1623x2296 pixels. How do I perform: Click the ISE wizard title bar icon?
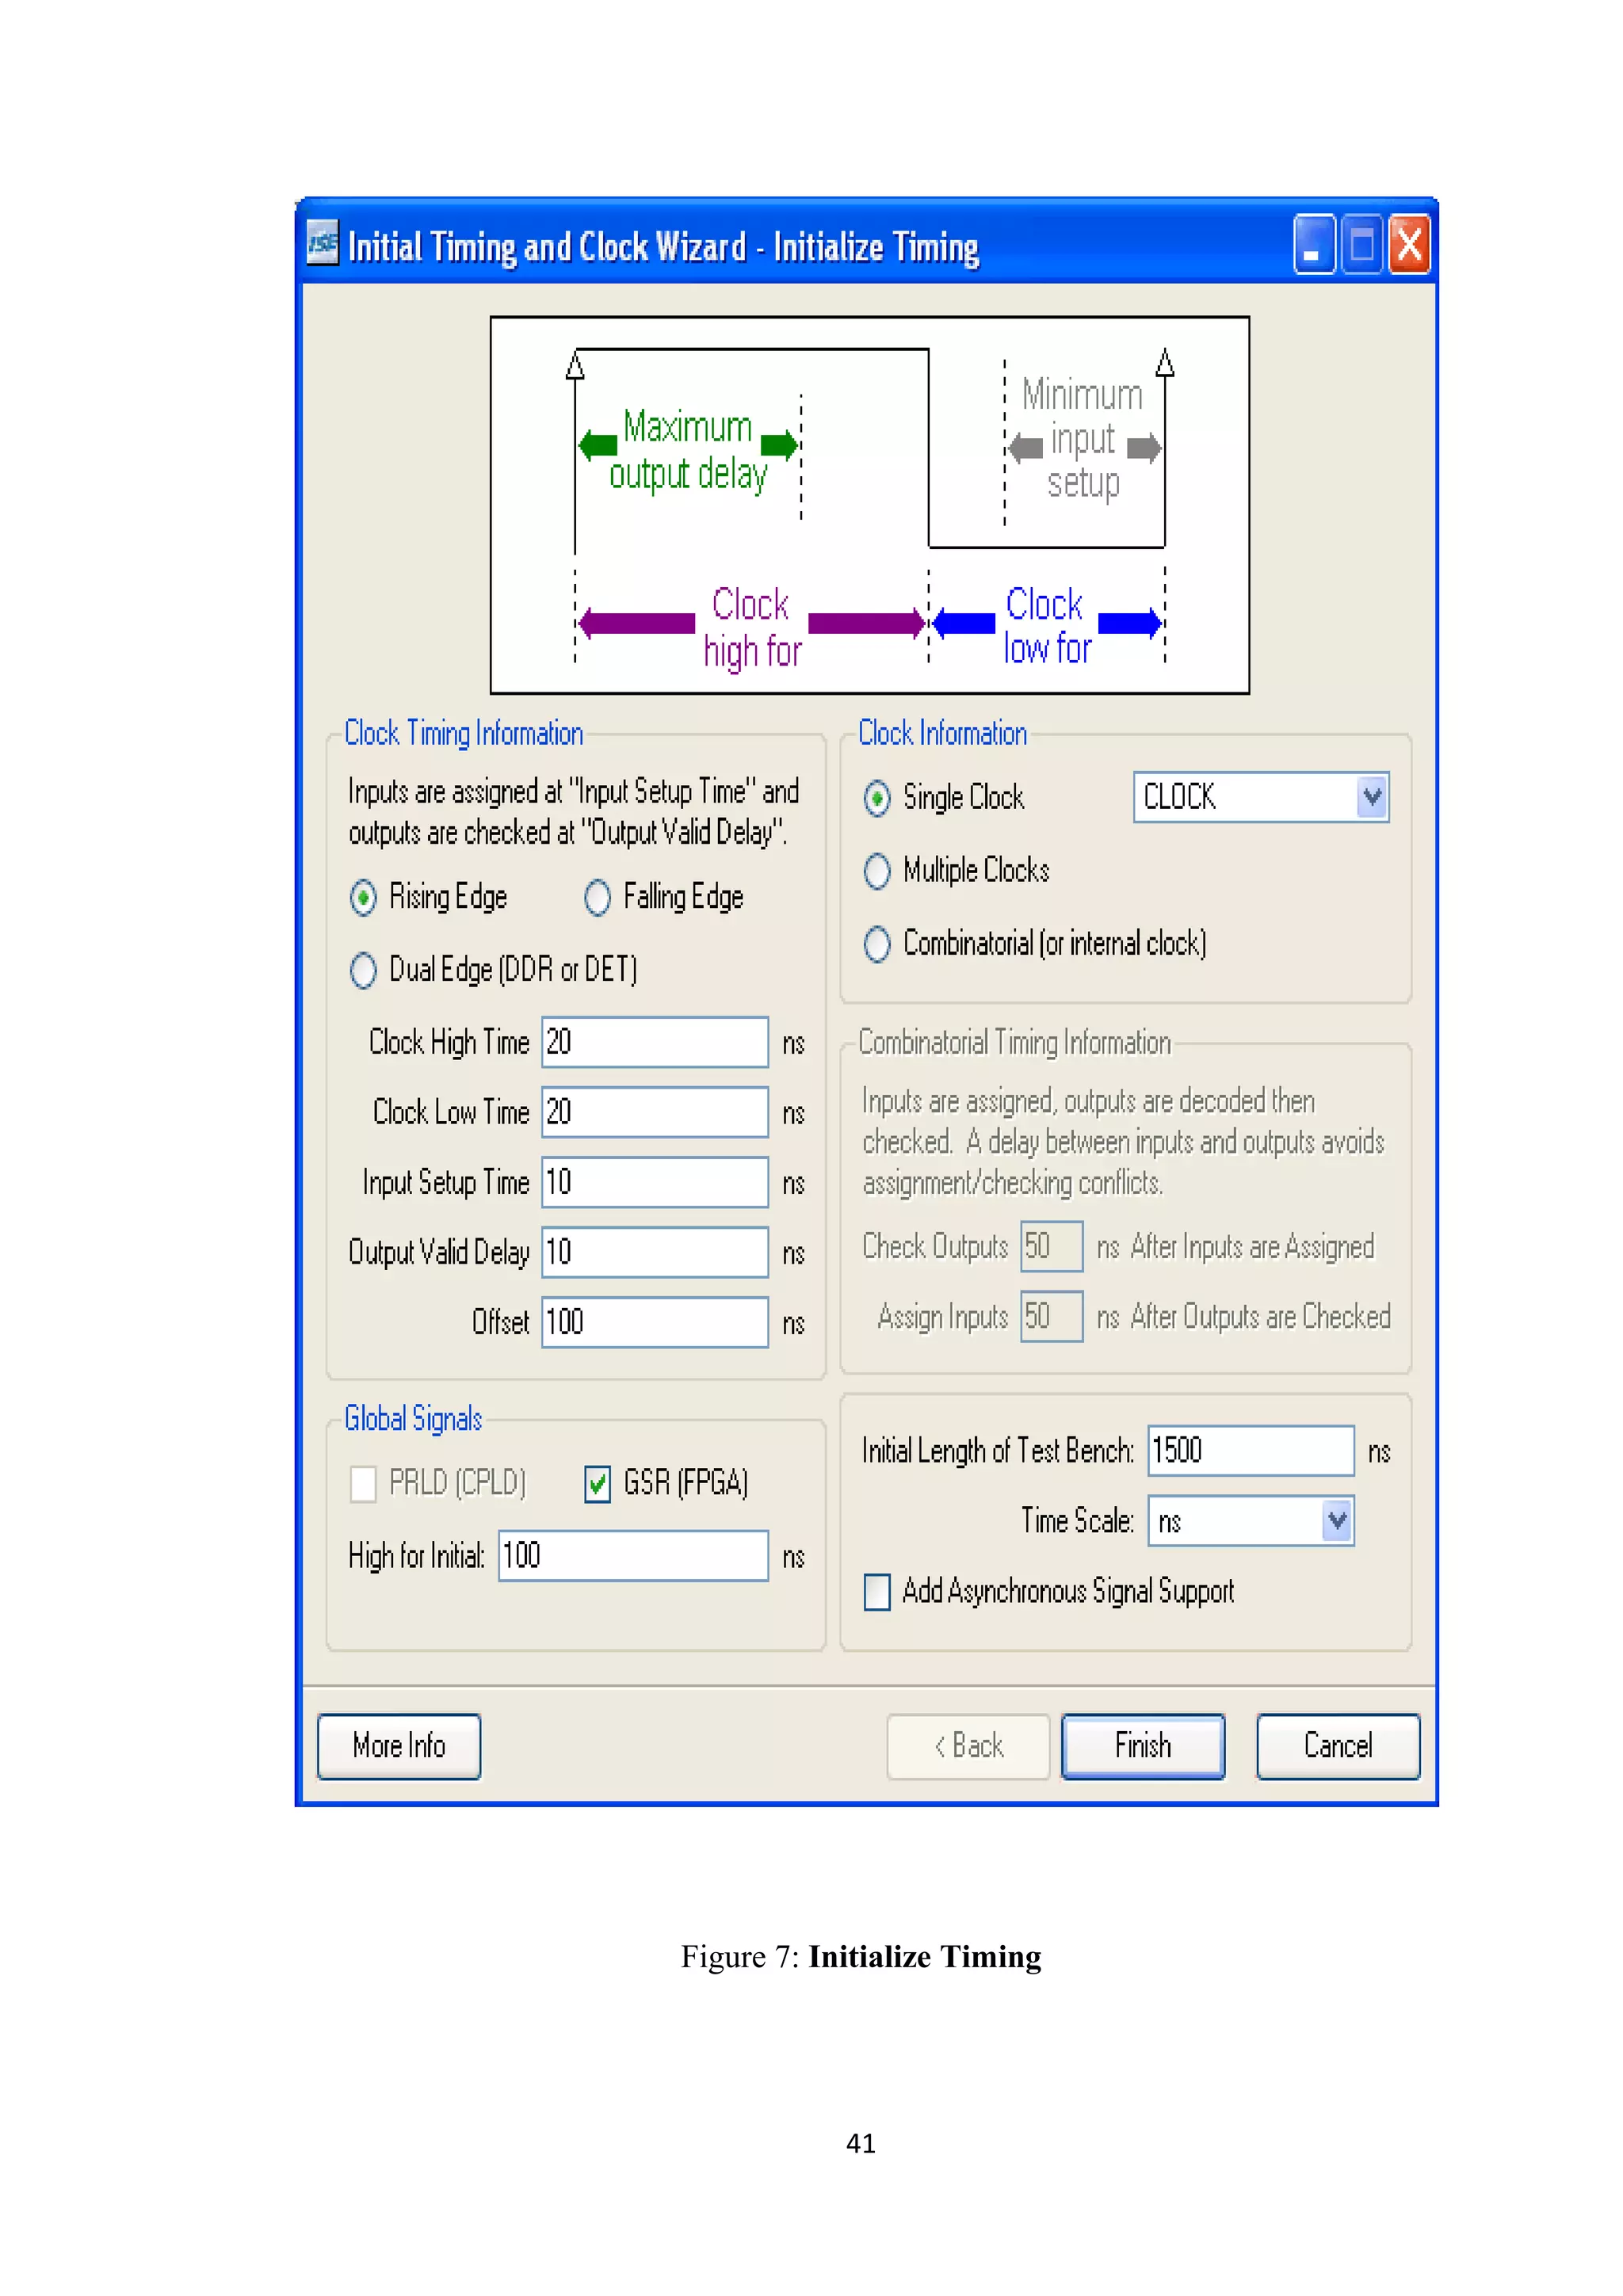pyautogui.click(x=322, y=243)
